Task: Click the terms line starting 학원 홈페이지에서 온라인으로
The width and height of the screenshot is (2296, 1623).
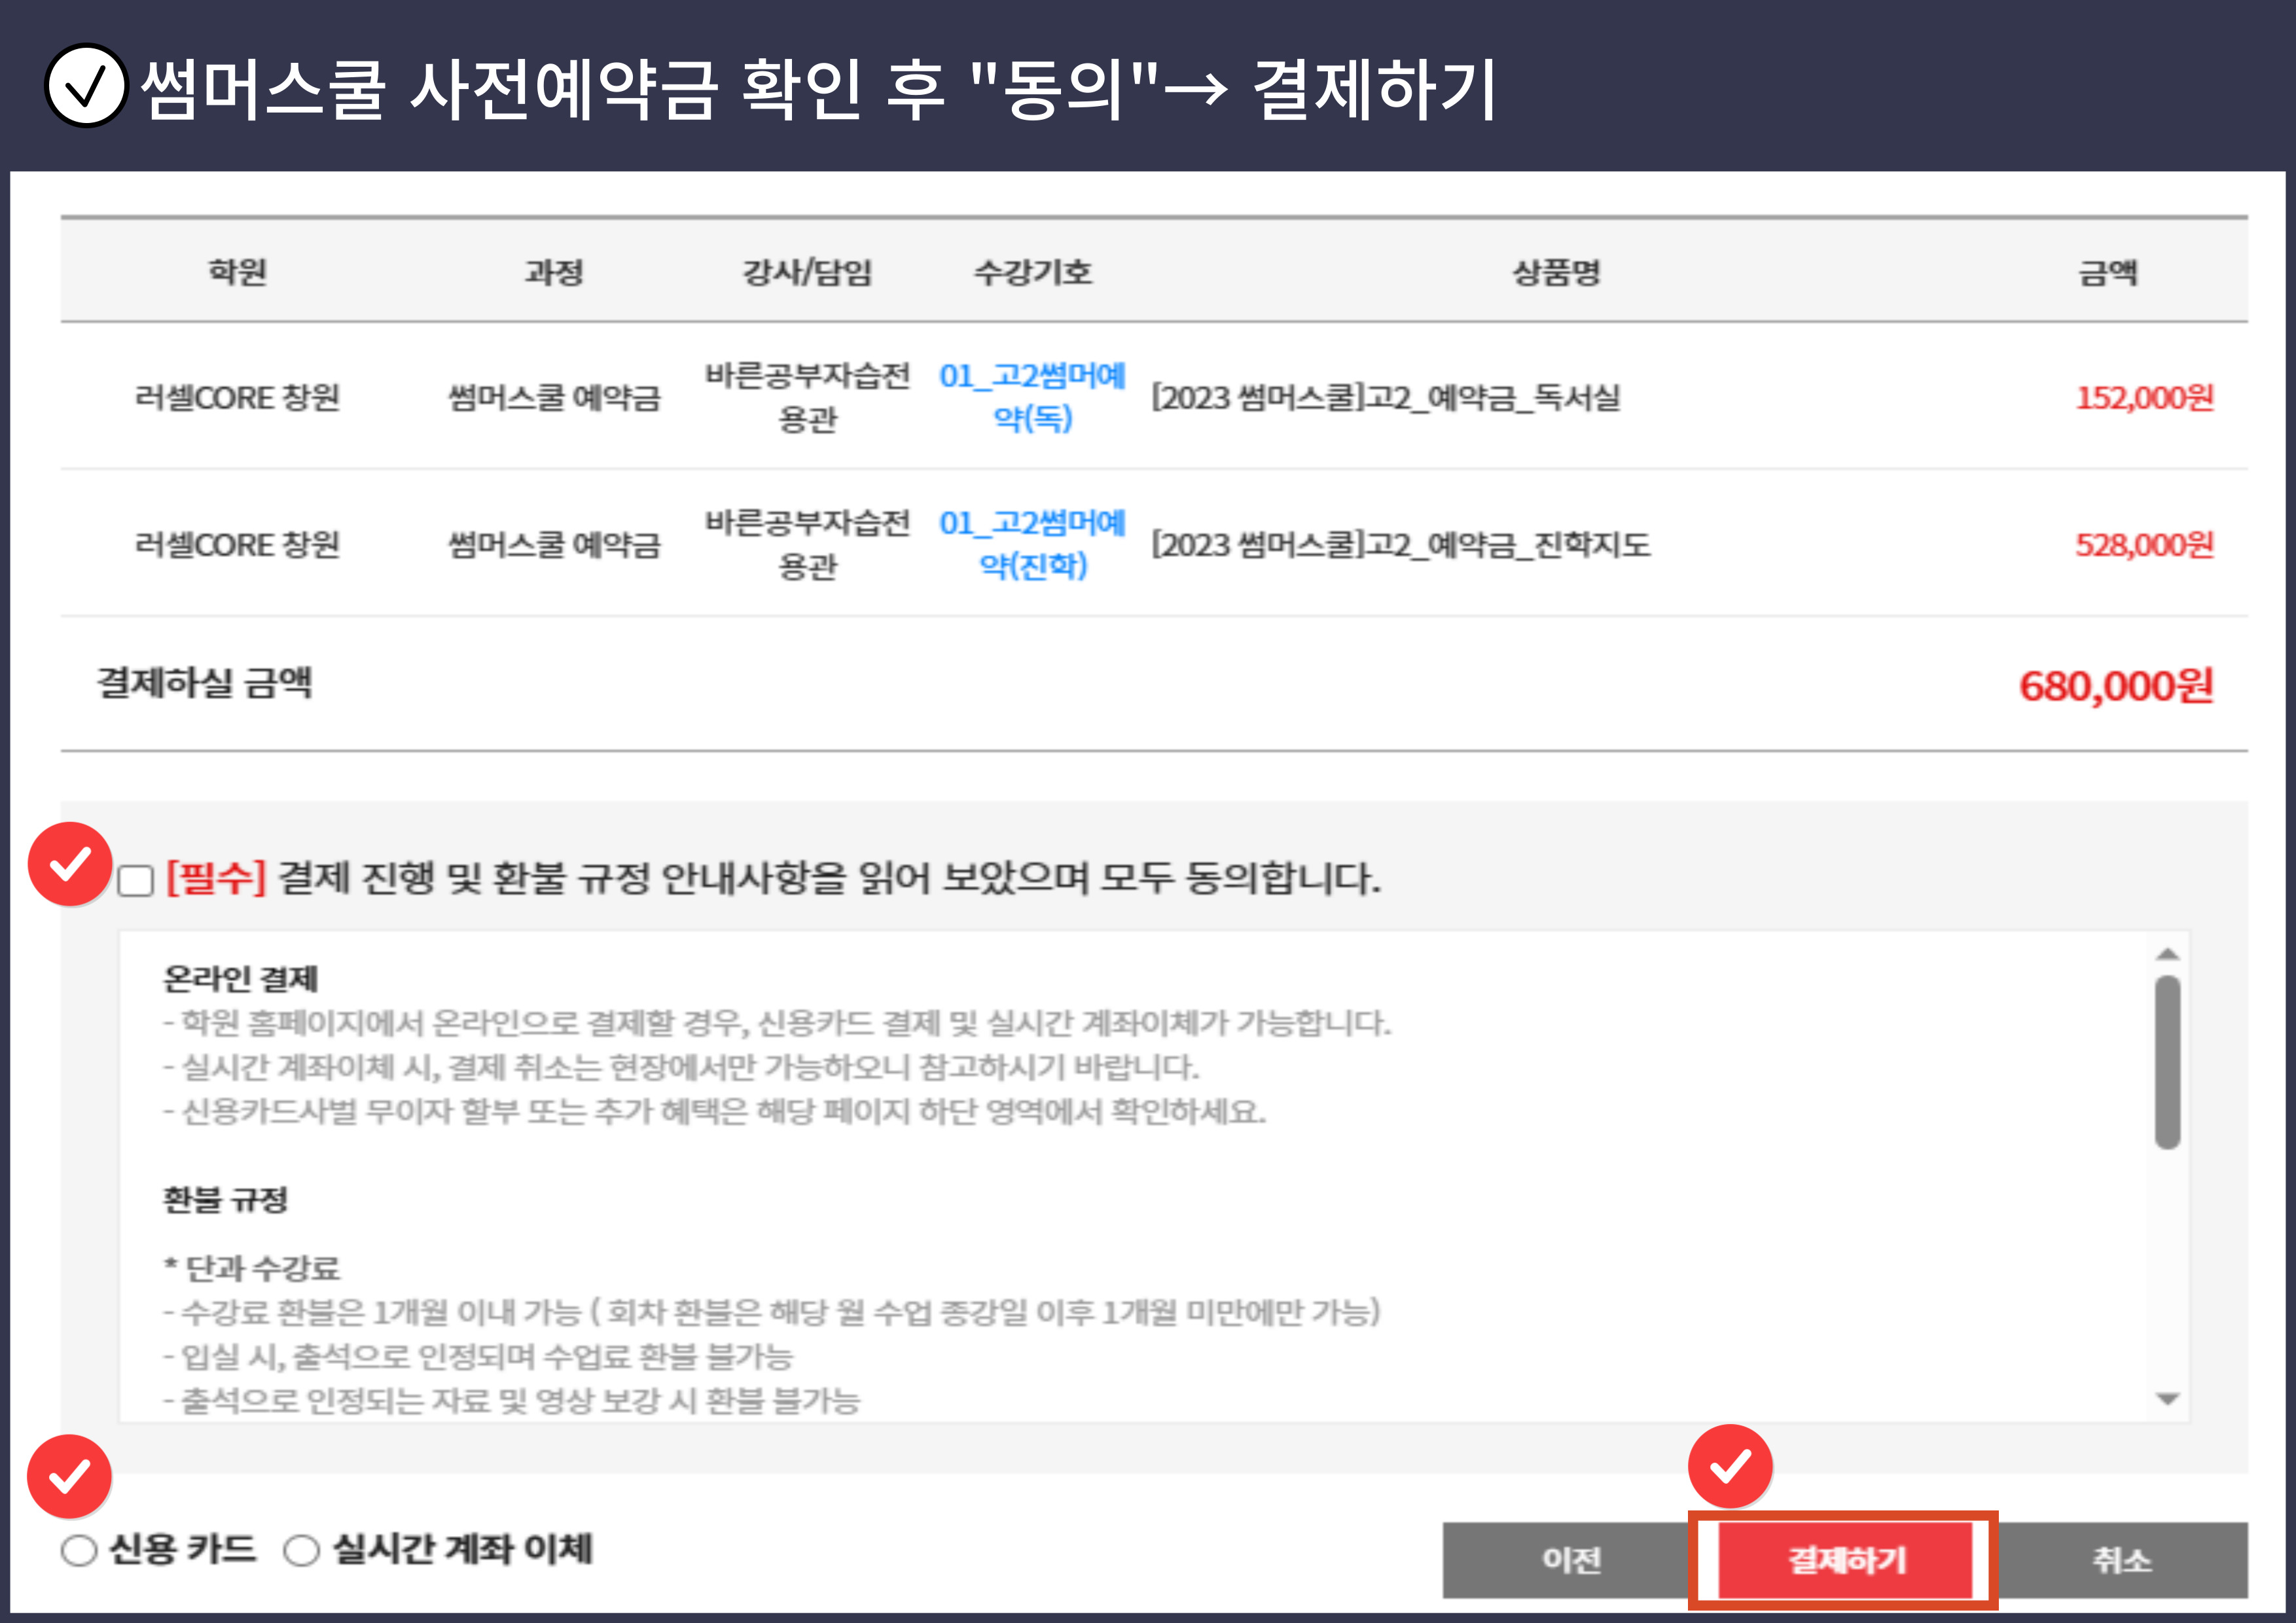Action: click(x=777, y=1023)
